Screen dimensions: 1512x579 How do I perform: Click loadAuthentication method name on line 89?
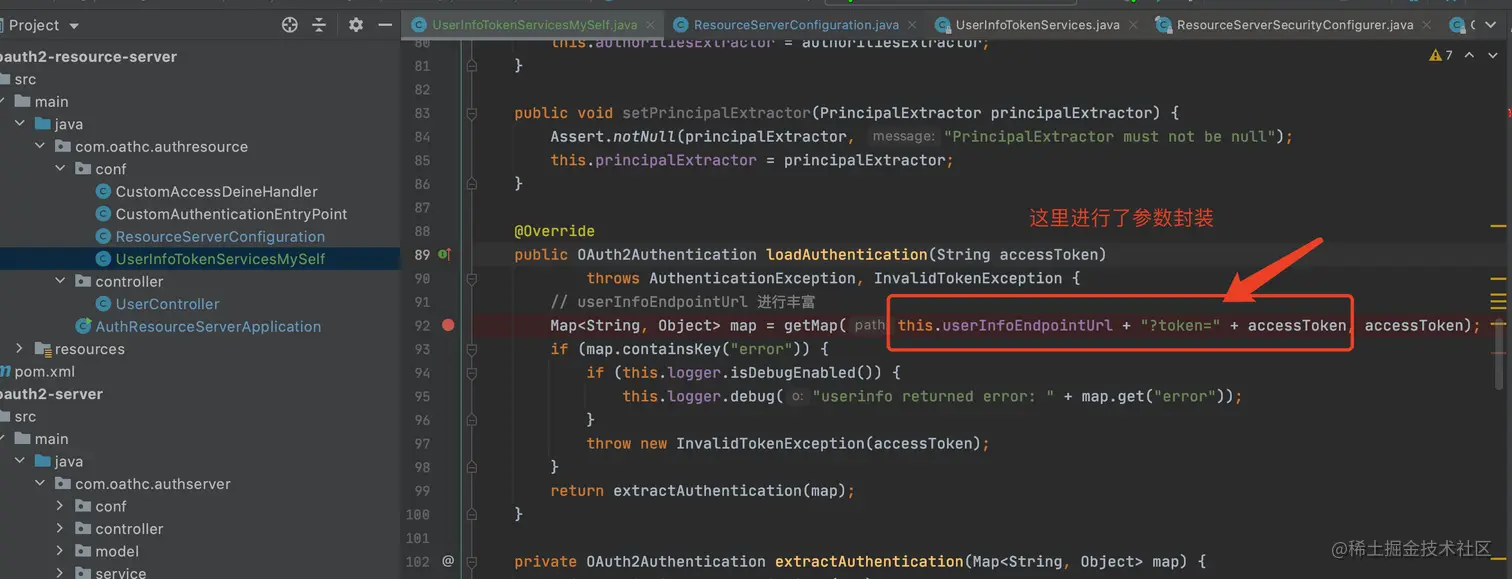click(x=847, y=255)
